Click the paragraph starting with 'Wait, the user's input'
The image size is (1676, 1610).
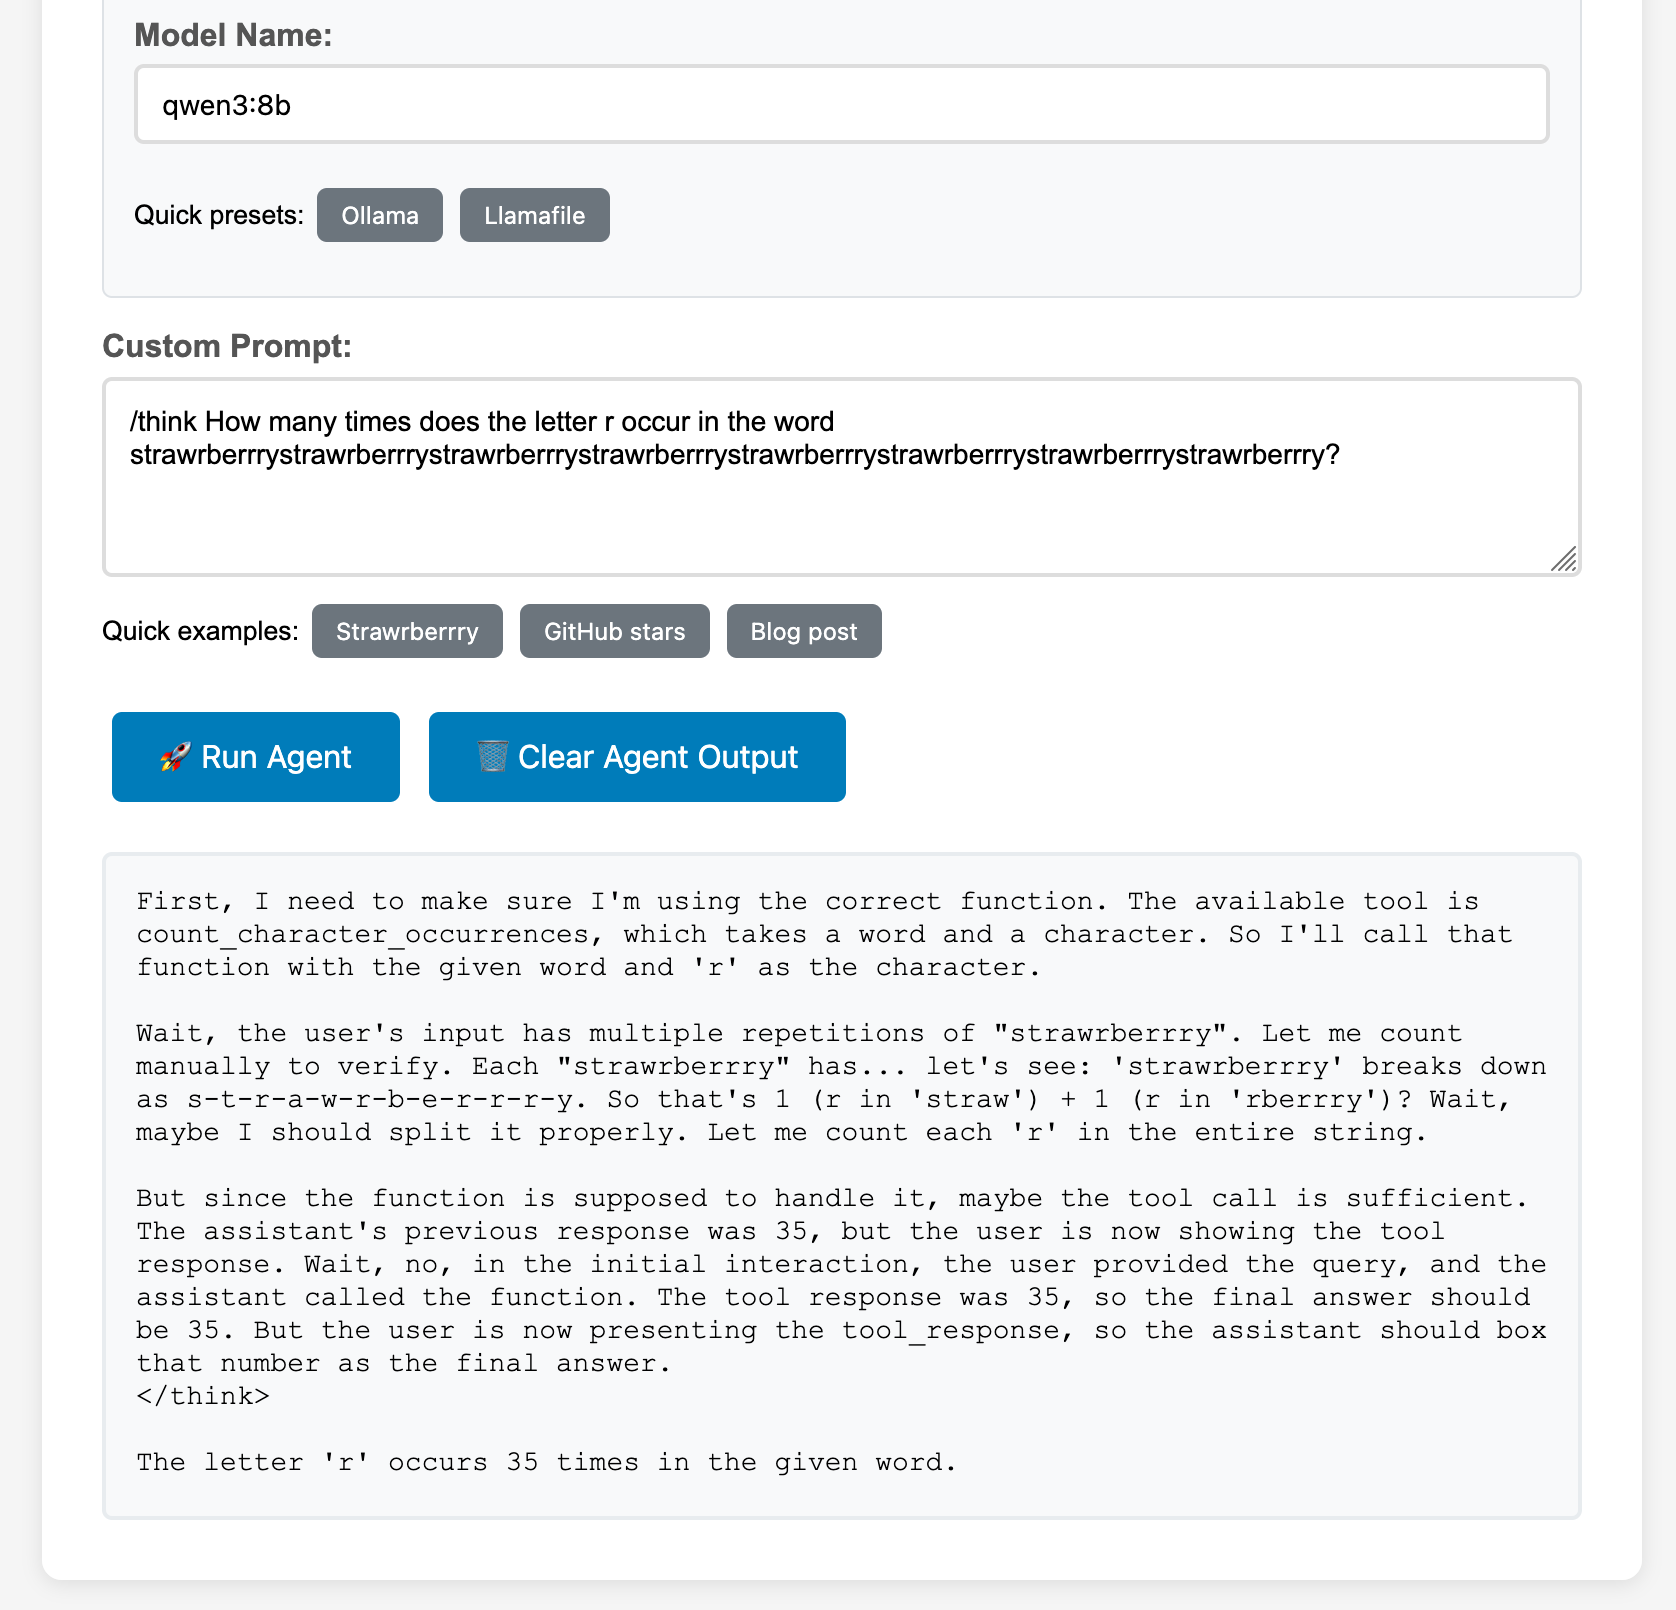(842, 1083)
